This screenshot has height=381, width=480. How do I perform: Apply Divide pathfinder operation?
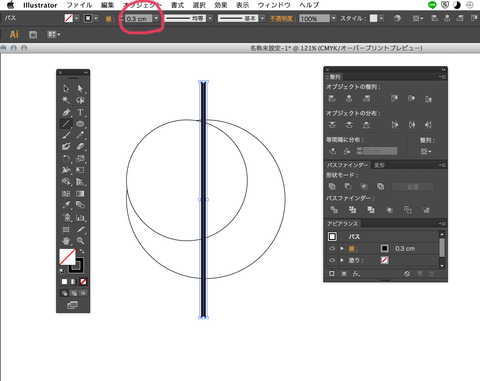pyautogui.click(x=334, y=209)
